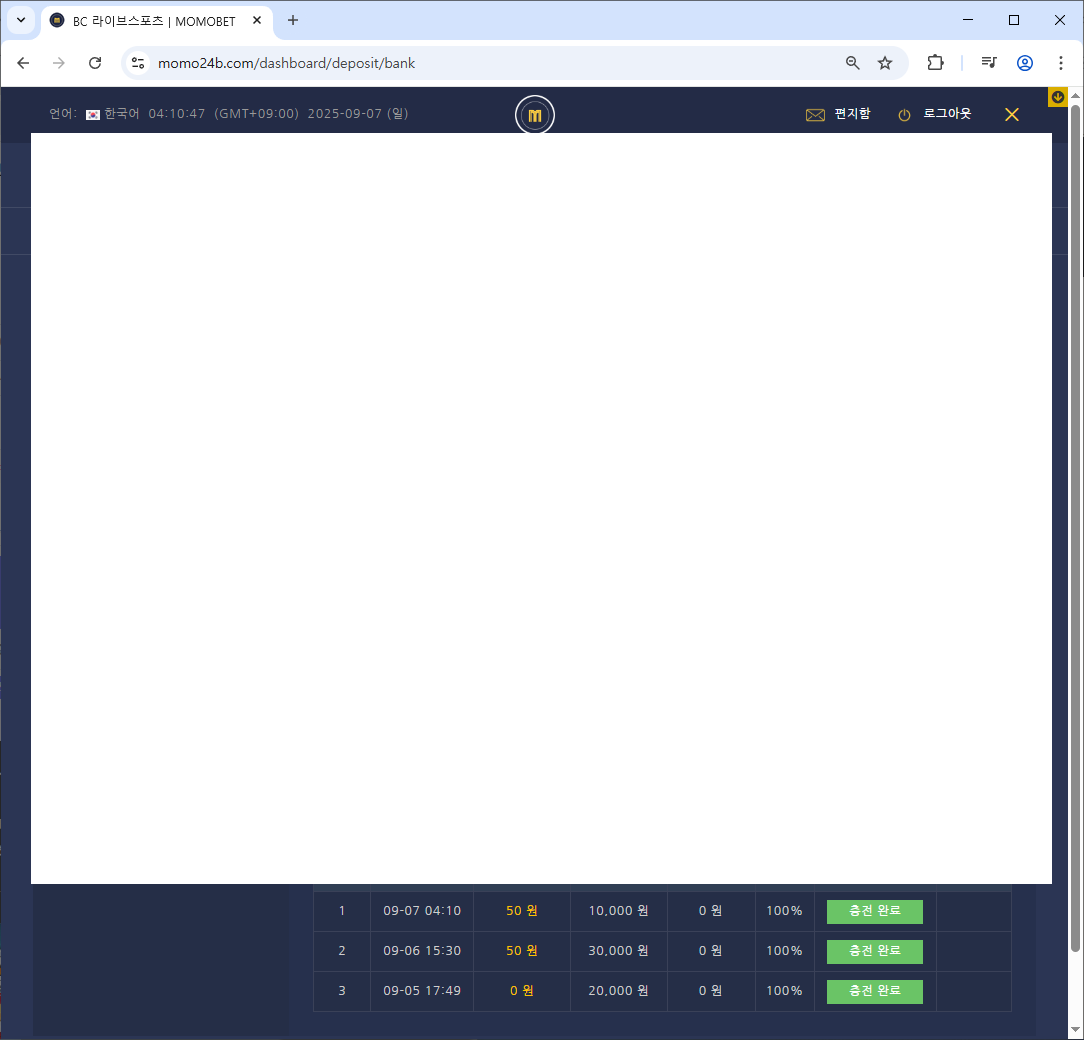Open a new browser tab
The width and height of the screenshot is (1084, 1040).
tap(292, 20)
